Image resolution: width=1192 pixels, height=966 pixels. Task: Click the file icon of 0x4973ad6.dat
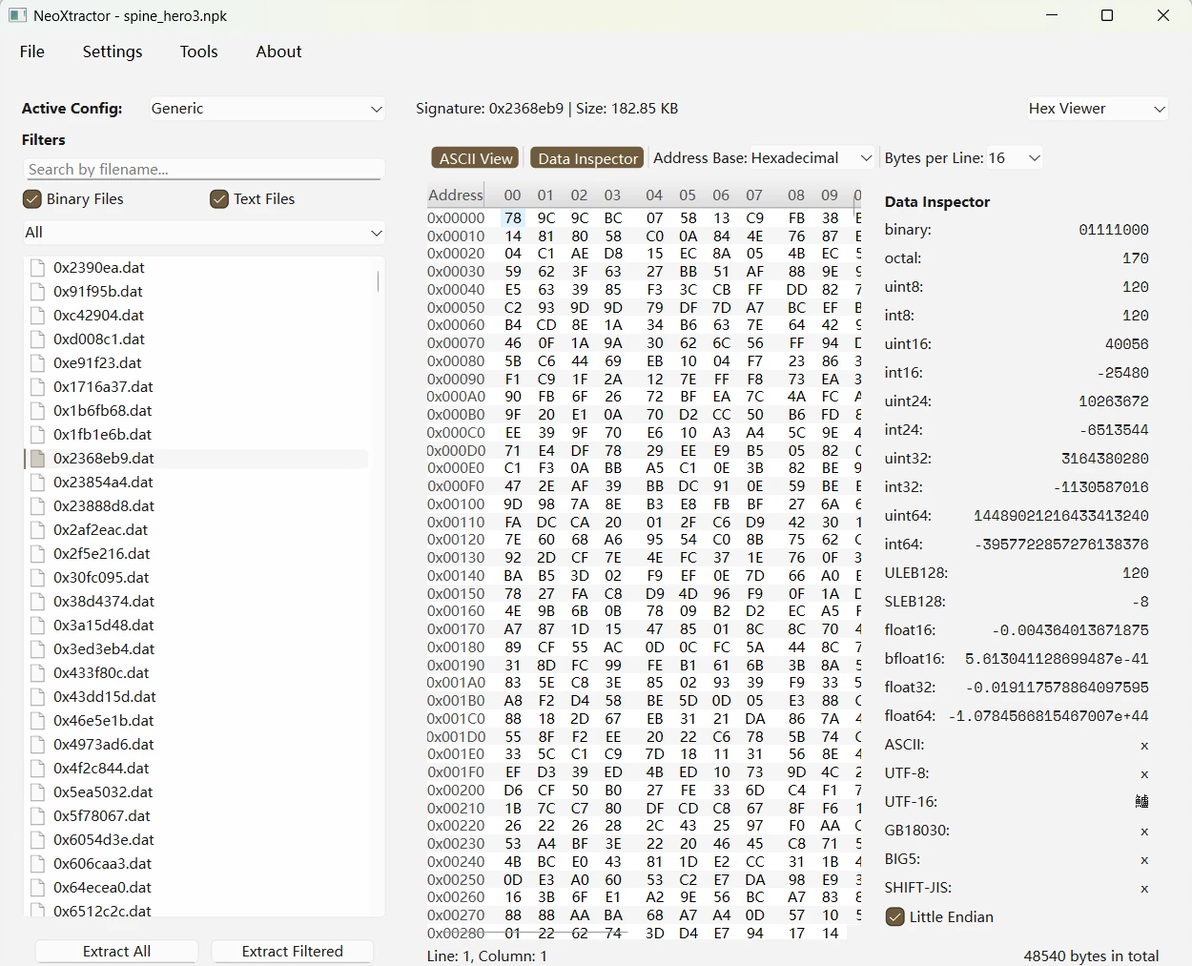pyautogui.click(x=37, y=744)
